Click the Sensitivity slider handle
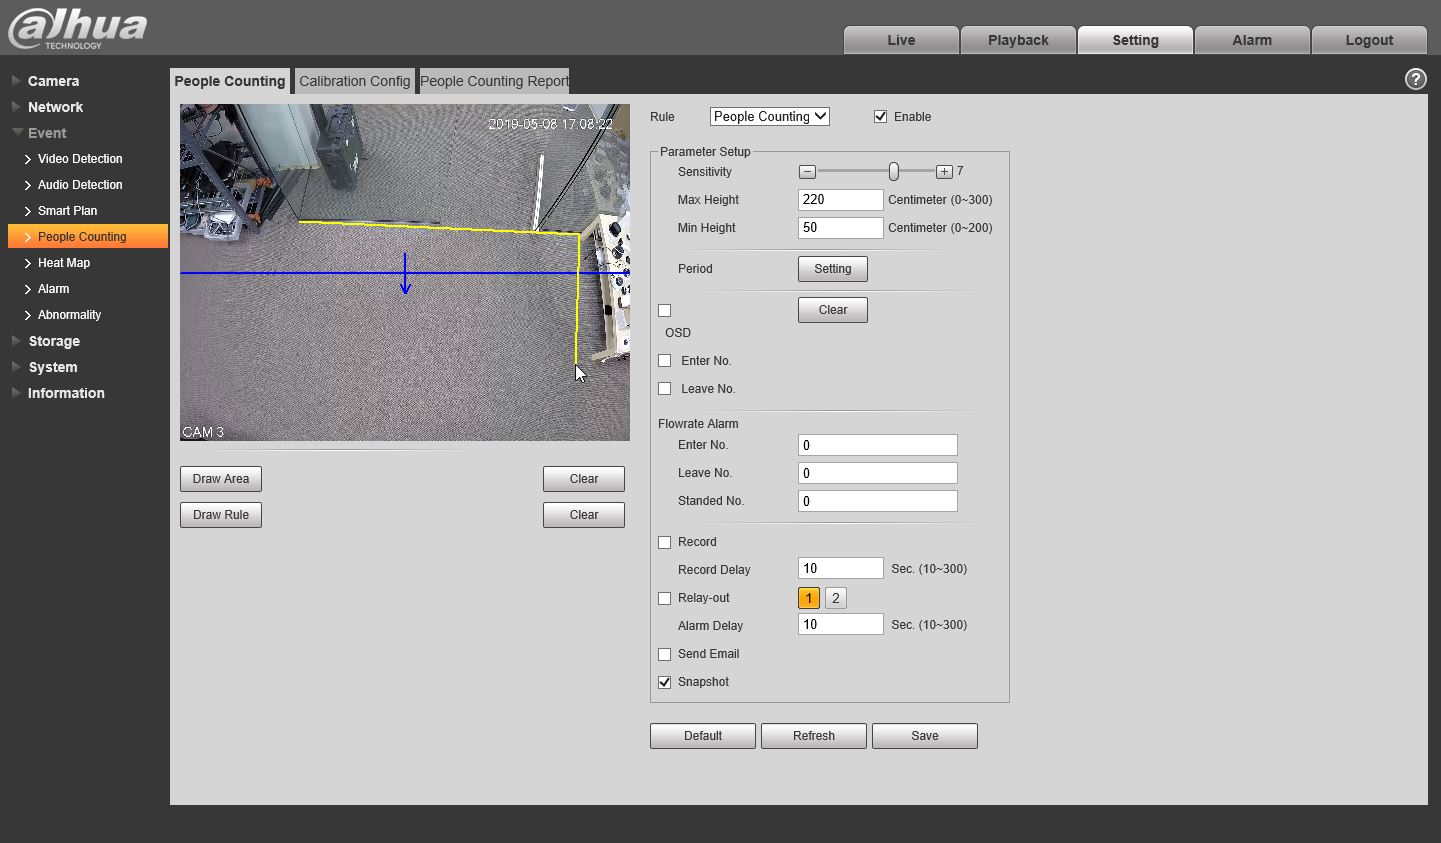 click(893, 172)
